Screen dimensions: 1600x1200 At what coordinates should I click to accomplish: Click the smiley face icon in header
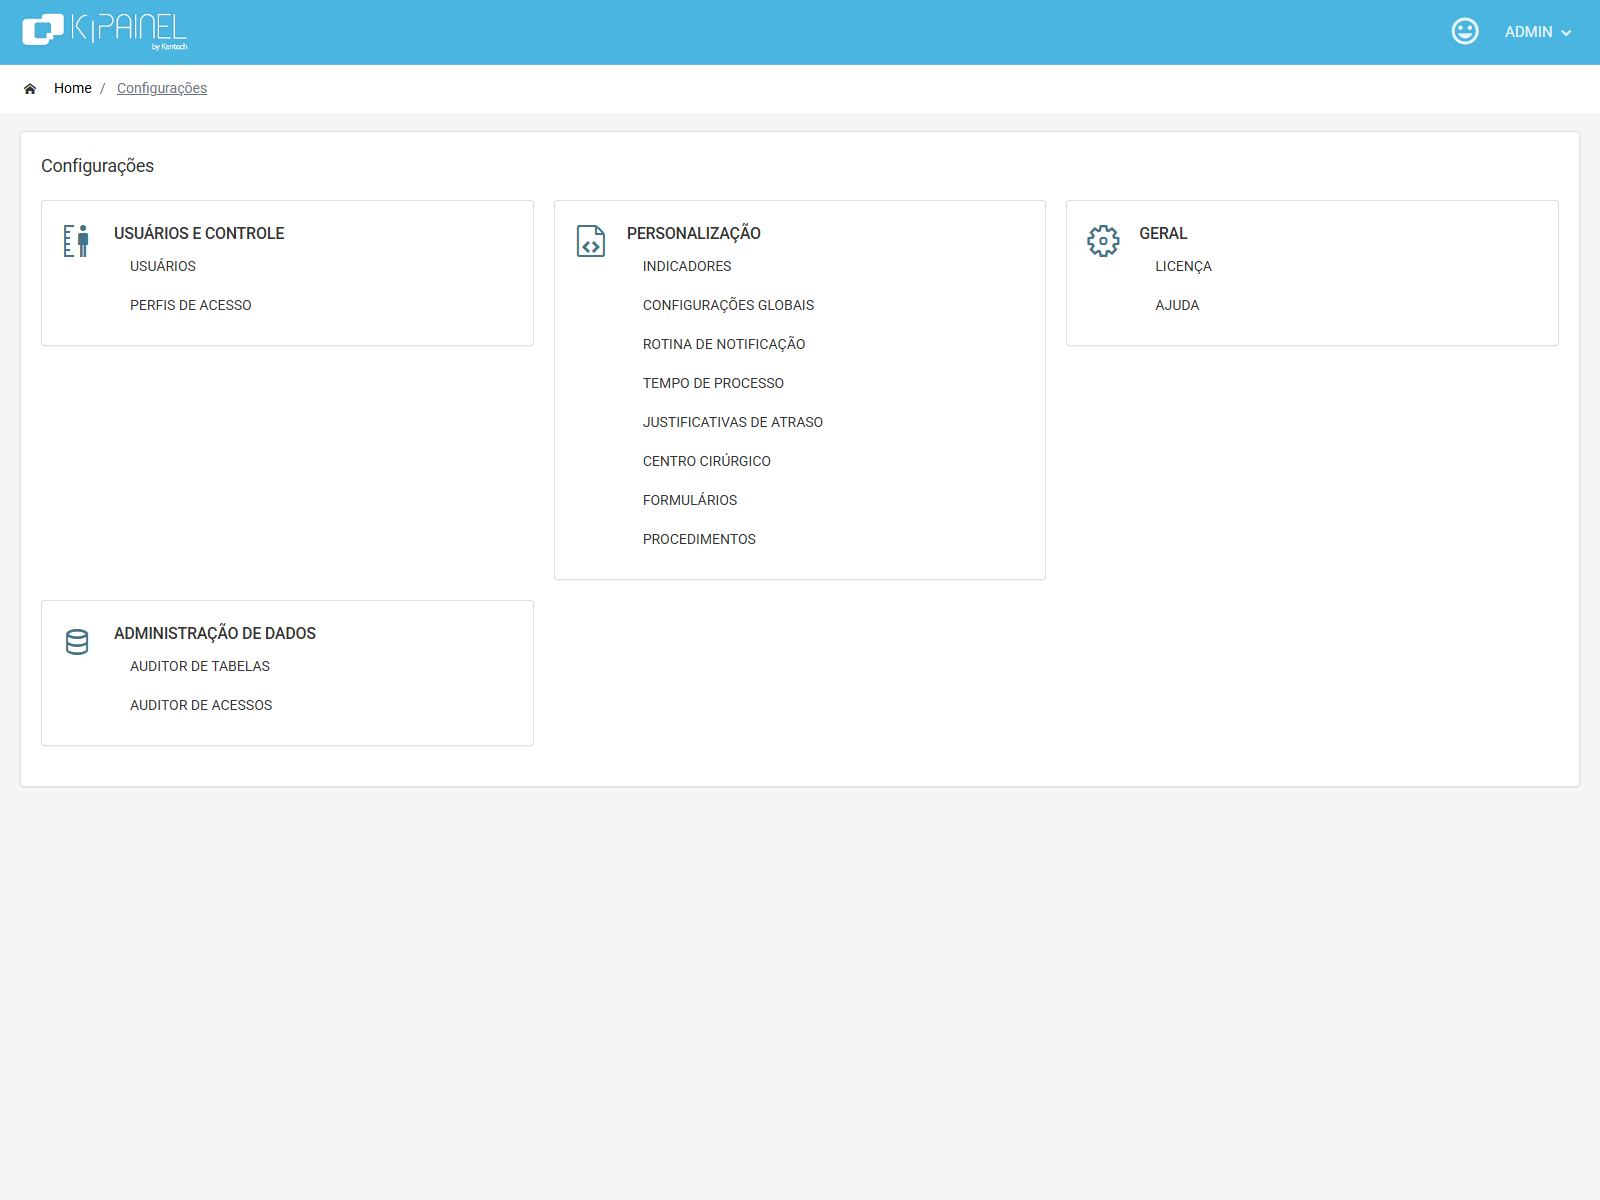tap(1465, 31)
